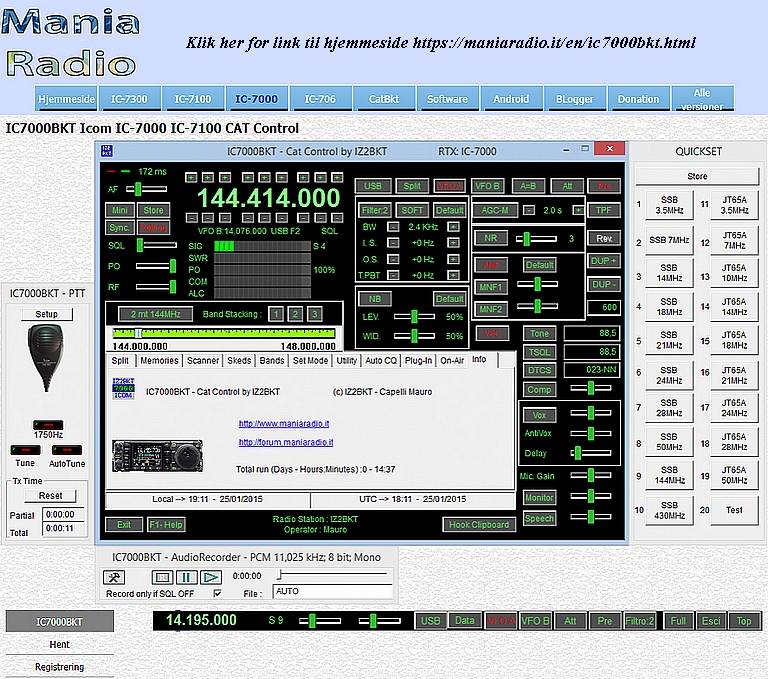Open Software navigation item
Screen dimensions: 768x679
click(x=447, y=98)
